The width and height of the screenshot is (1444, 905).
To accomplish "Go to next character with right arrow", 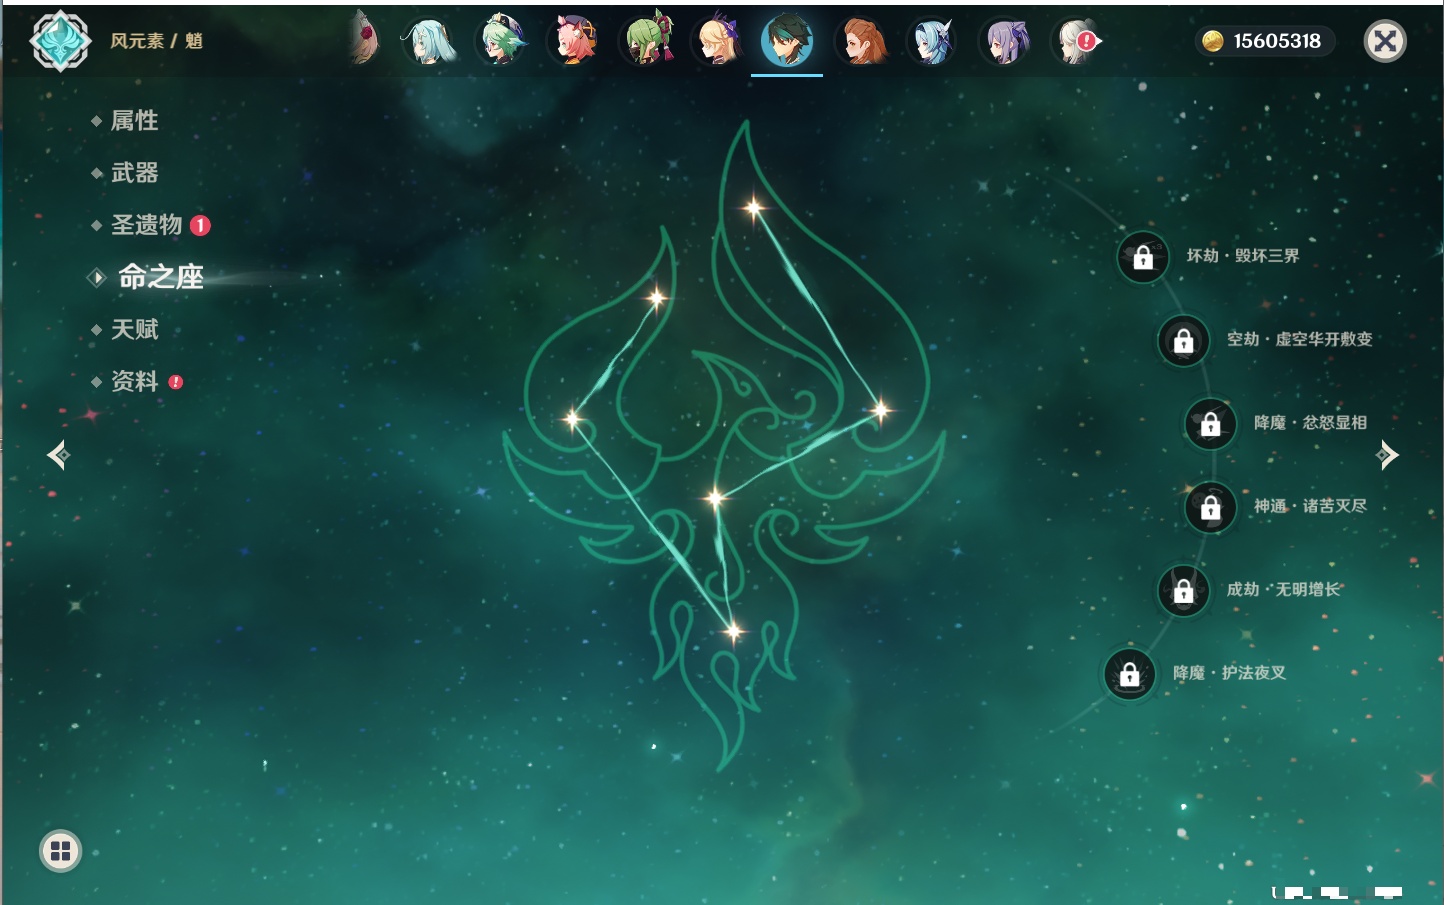I will 1387,455.
